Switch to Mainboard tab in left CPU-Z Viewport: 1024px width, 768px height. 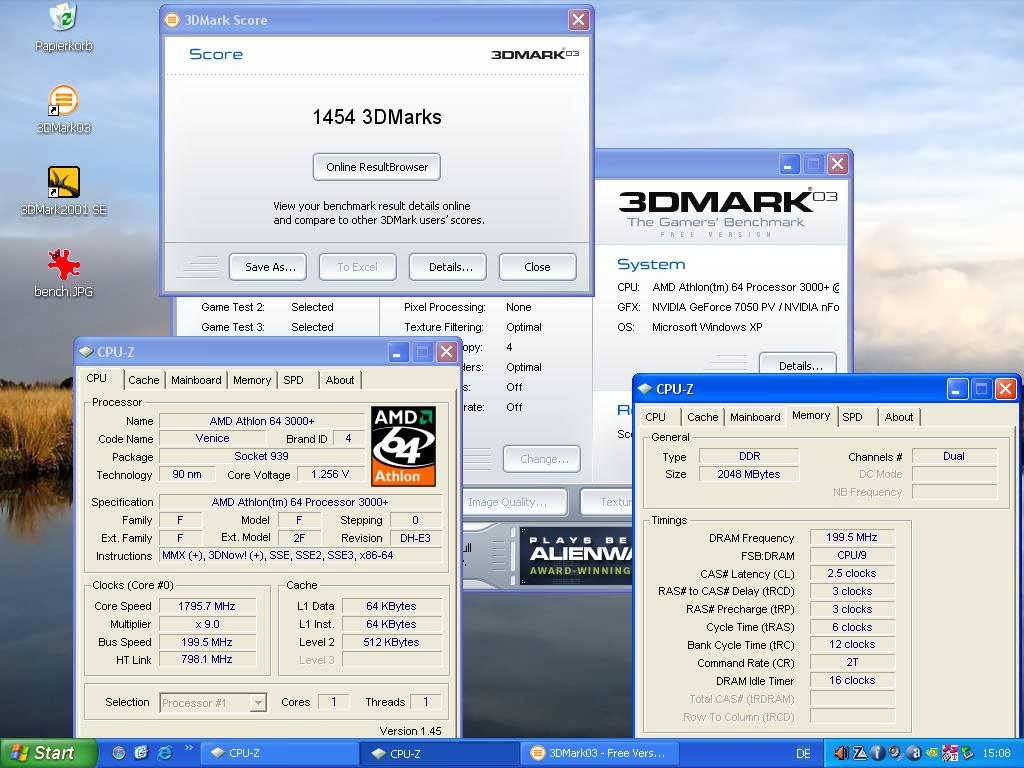(196, 380)
